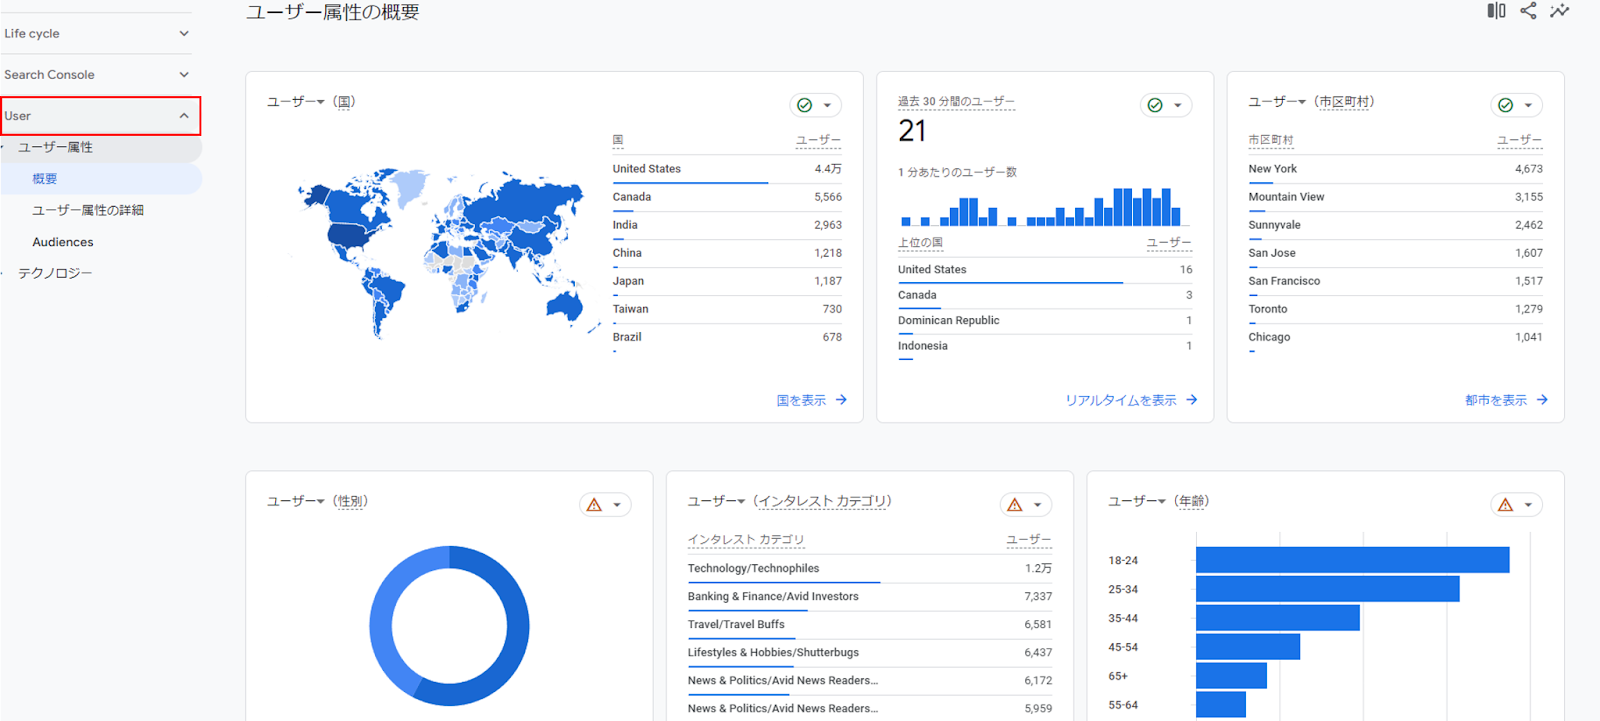1600x721 pixels.
Task: Open status dropdown arrow on country card
Action: coord(827,105)
